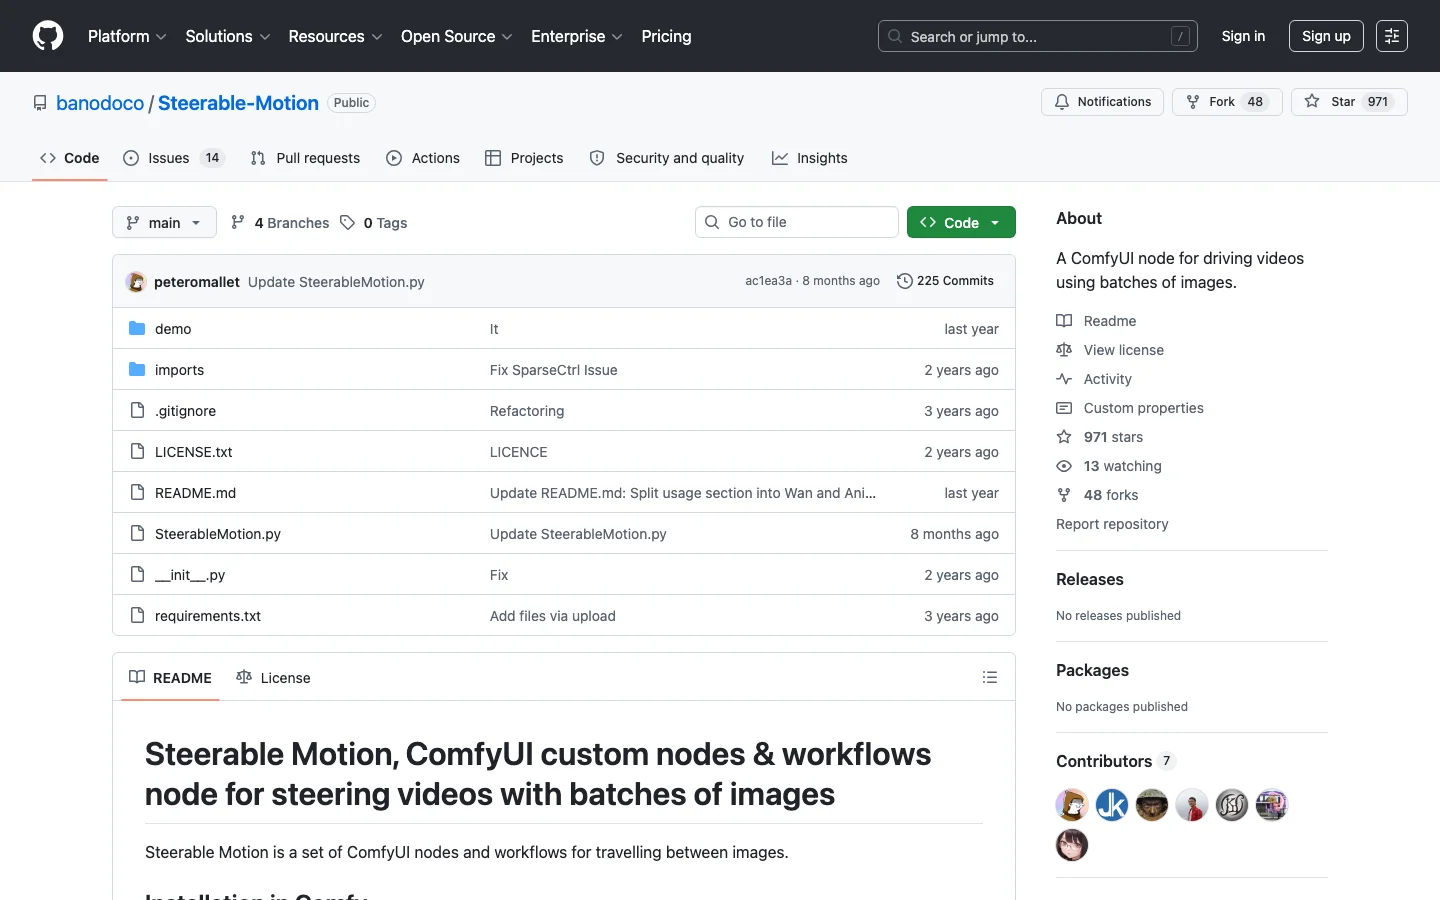Click the license scale icon in About
Image resolution: width=1440 pixels, height=900 pixels.
pyautogui.click(x=1064, y=350)
